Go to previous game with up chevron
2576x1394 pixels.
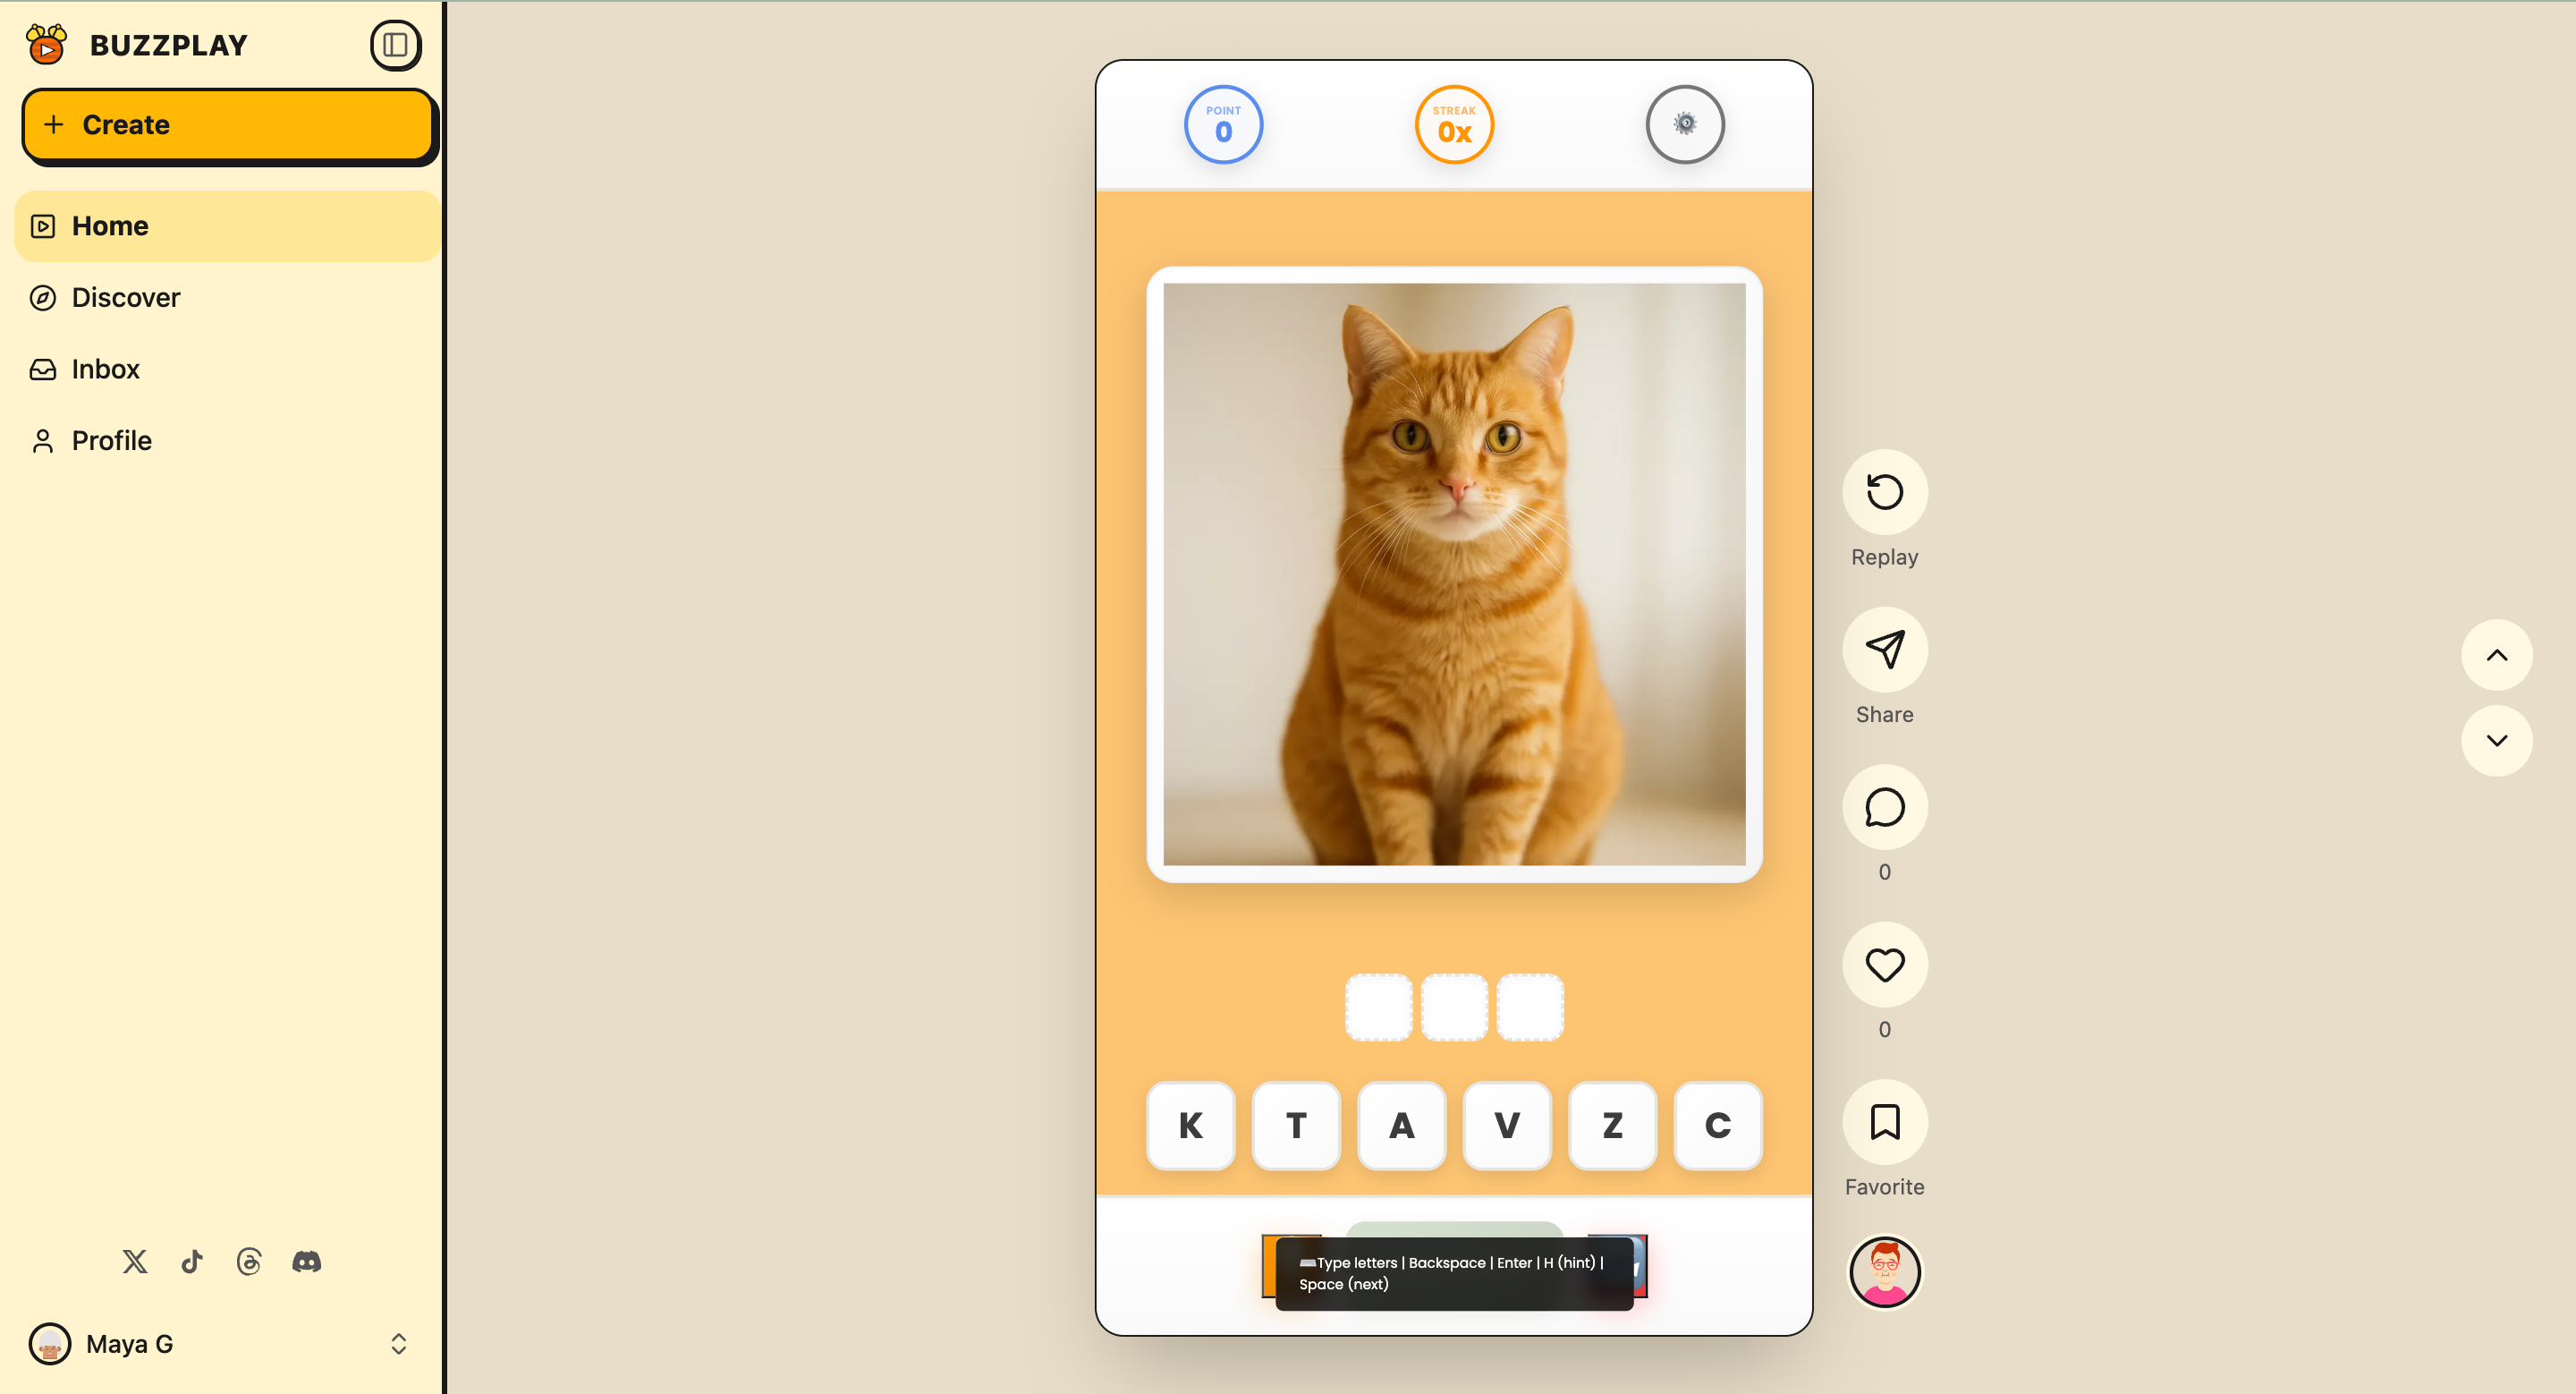[x=2496, y=655]
